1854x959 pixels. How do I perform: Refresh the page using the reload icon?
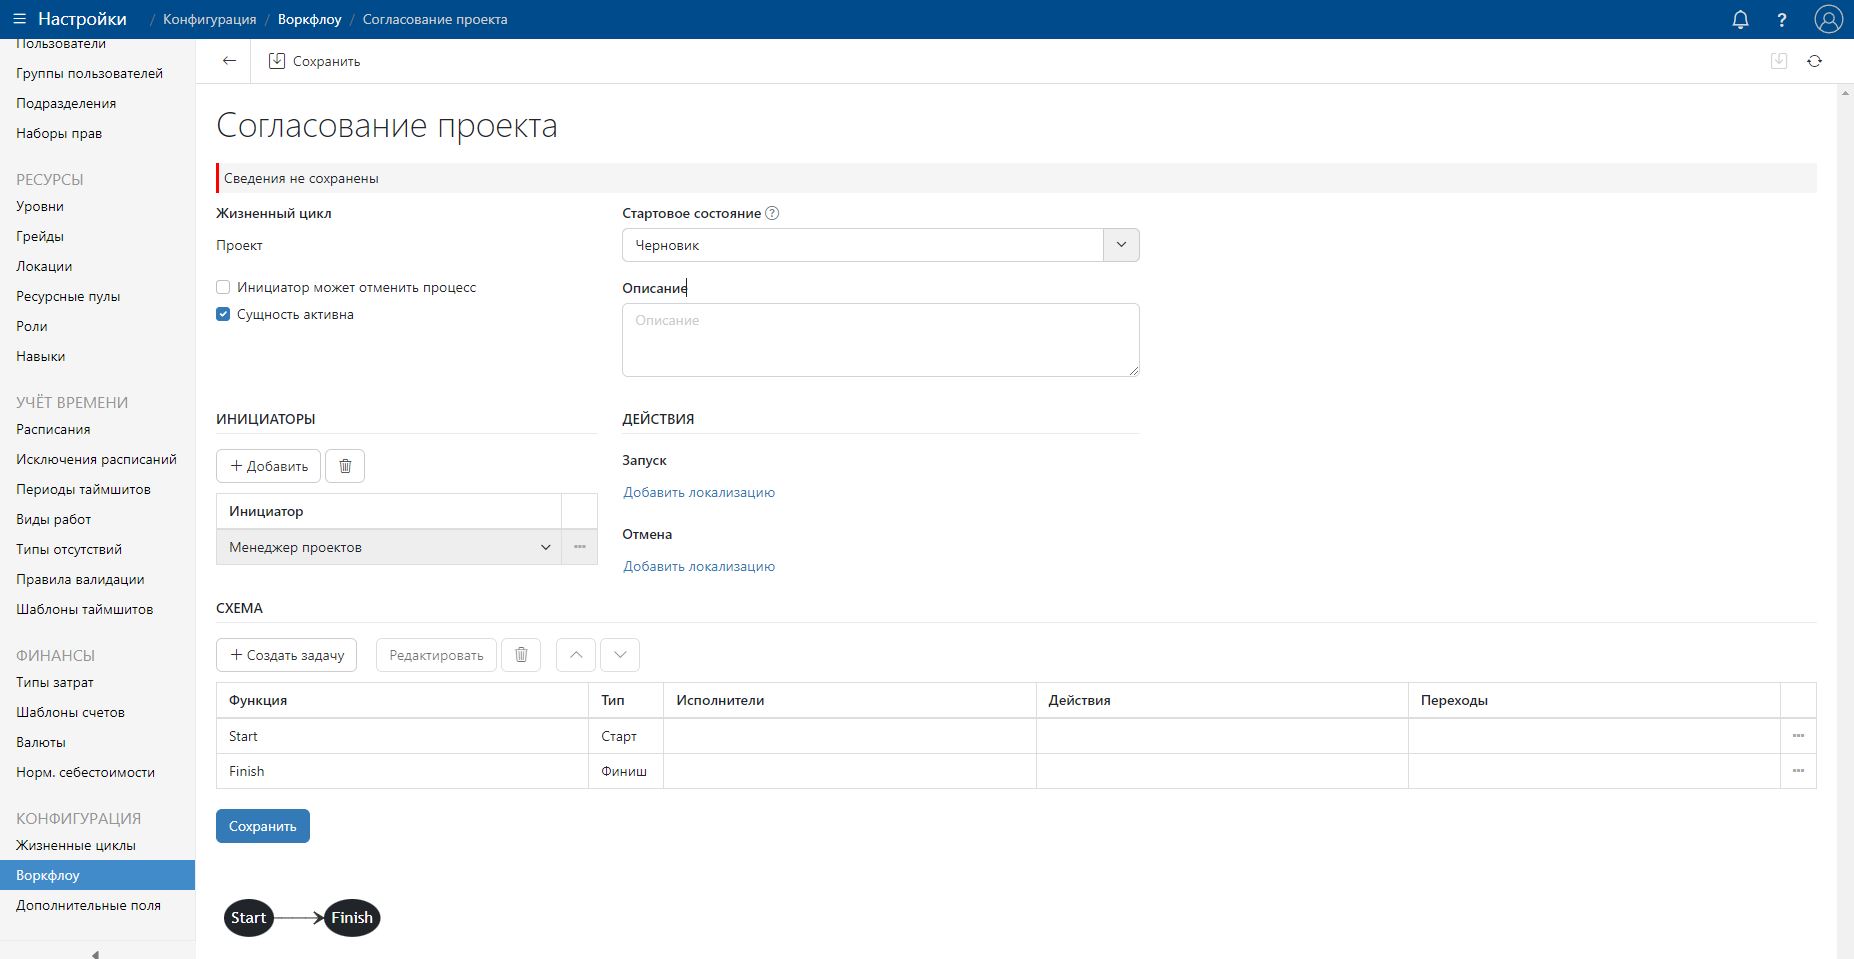(x=1814, y=61)
